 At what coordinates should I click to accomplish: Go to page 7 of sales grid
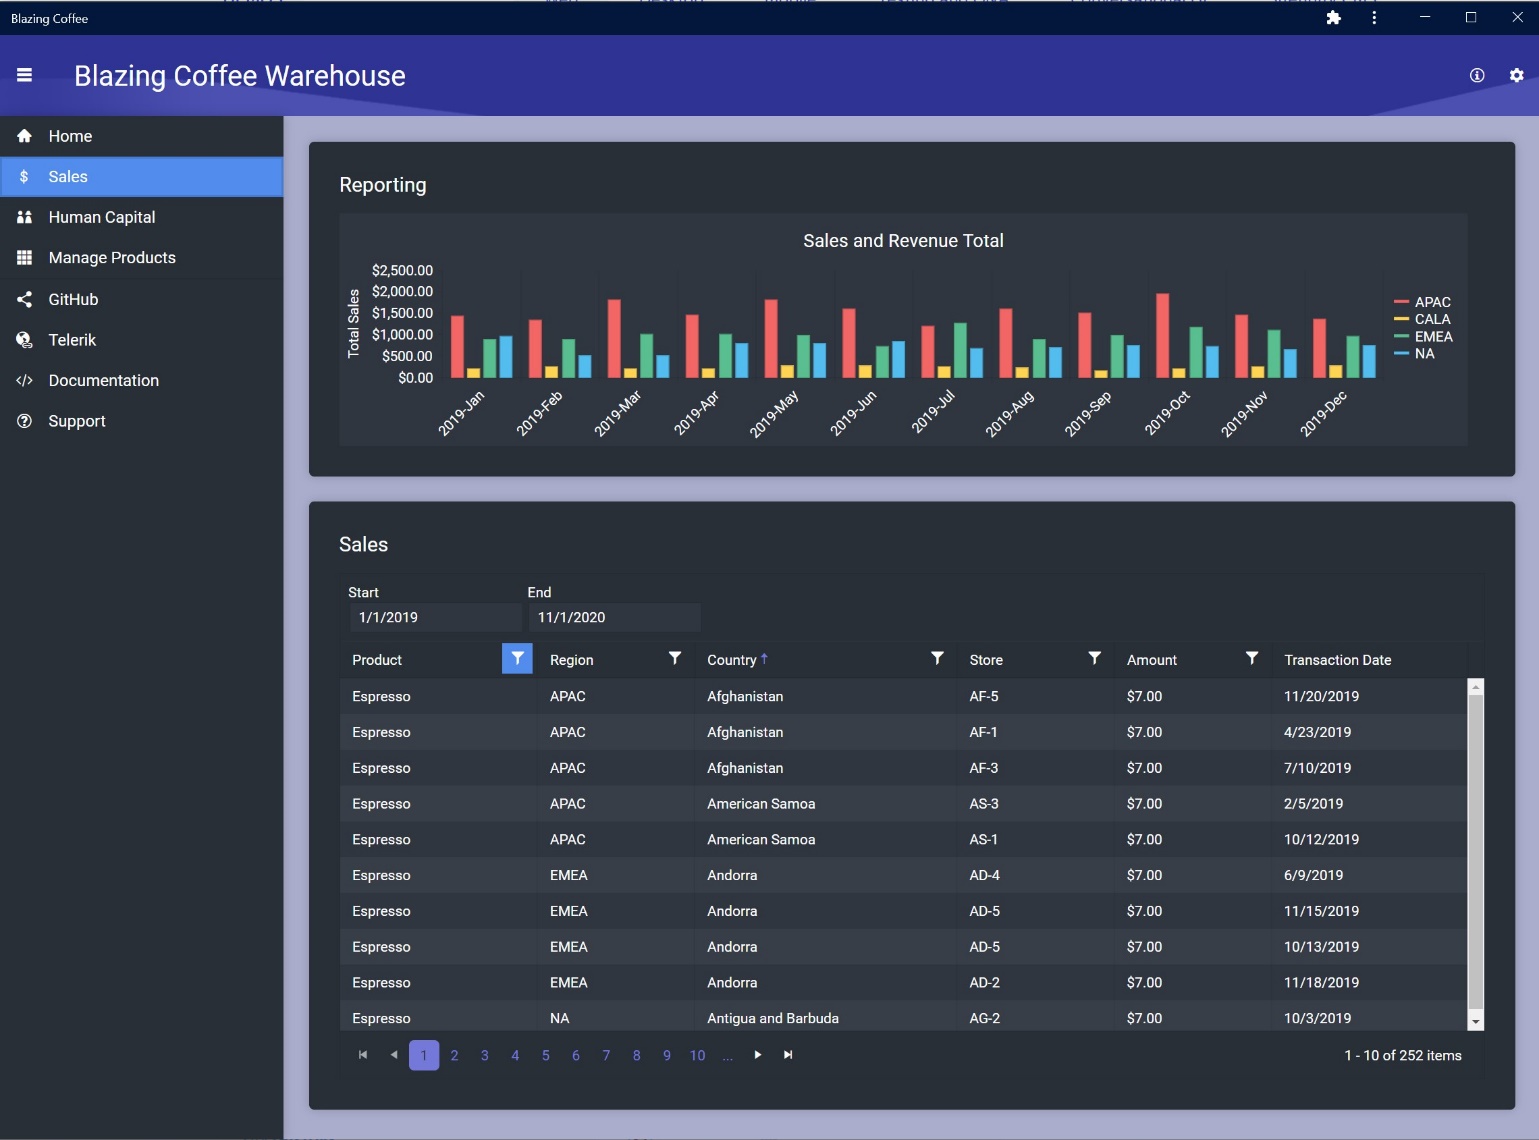606,1055
